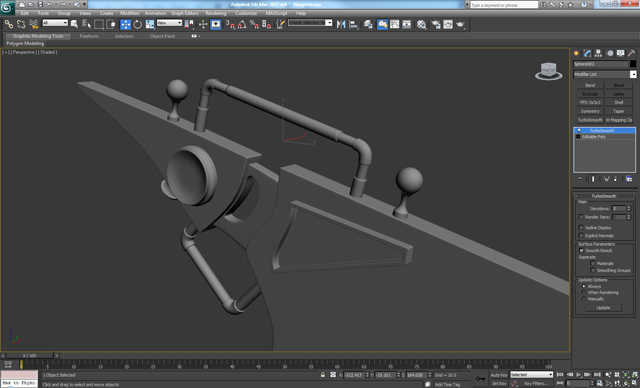Switch to the Create command panel
This screenshot has width=640, height=388.
coord(576,53)
